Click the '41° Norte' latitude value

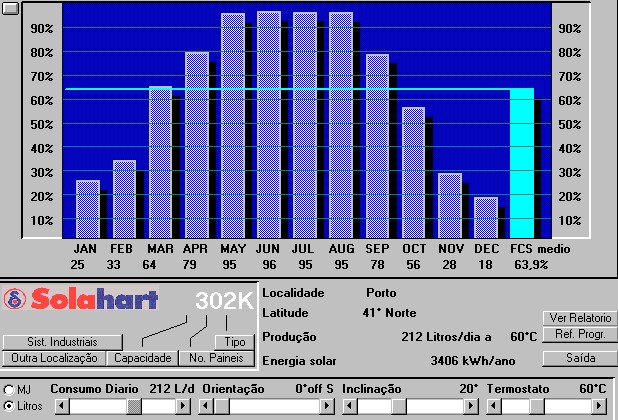click(x=389, y=313)
